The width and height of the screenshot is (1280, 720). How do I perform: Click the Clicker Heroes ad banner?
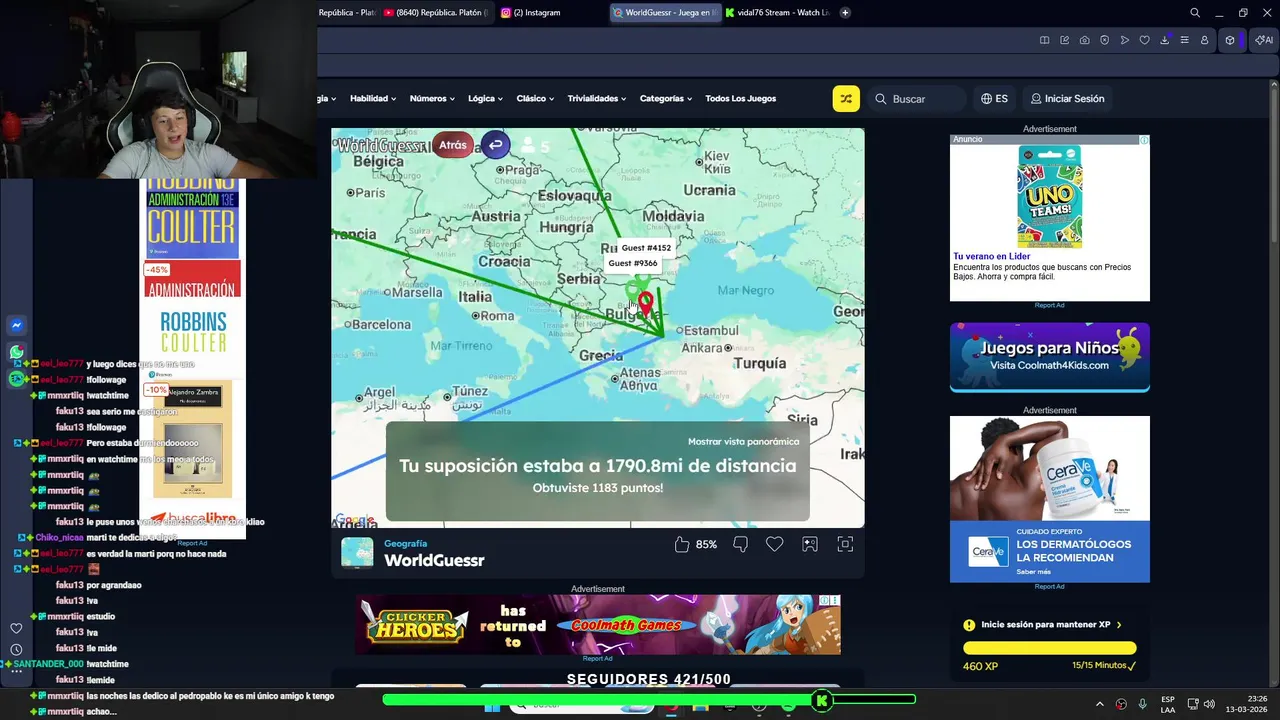pyautogui.click(x=598, y=625)
